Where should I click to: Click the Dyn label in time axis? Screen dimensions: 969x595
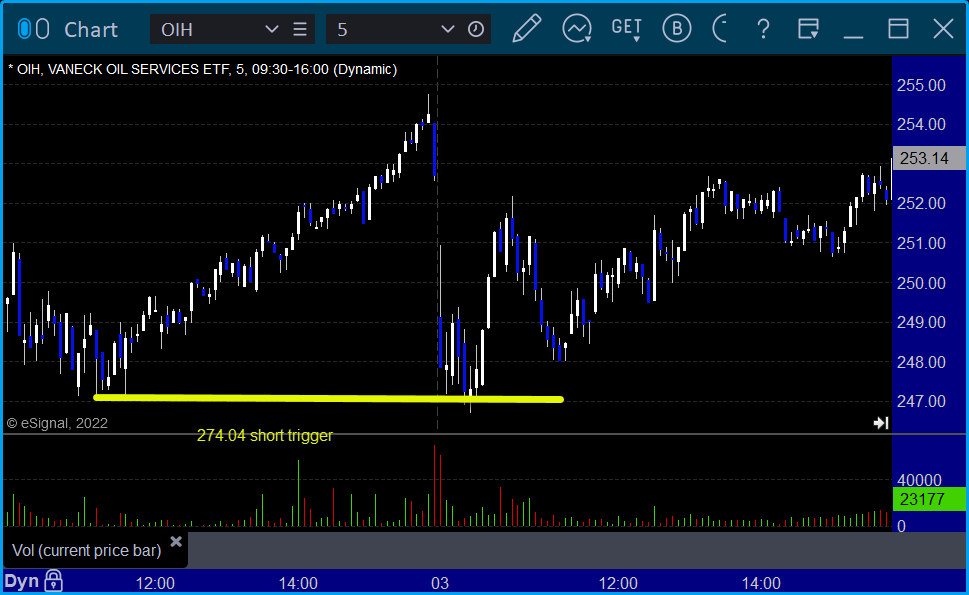click(22, 581)
